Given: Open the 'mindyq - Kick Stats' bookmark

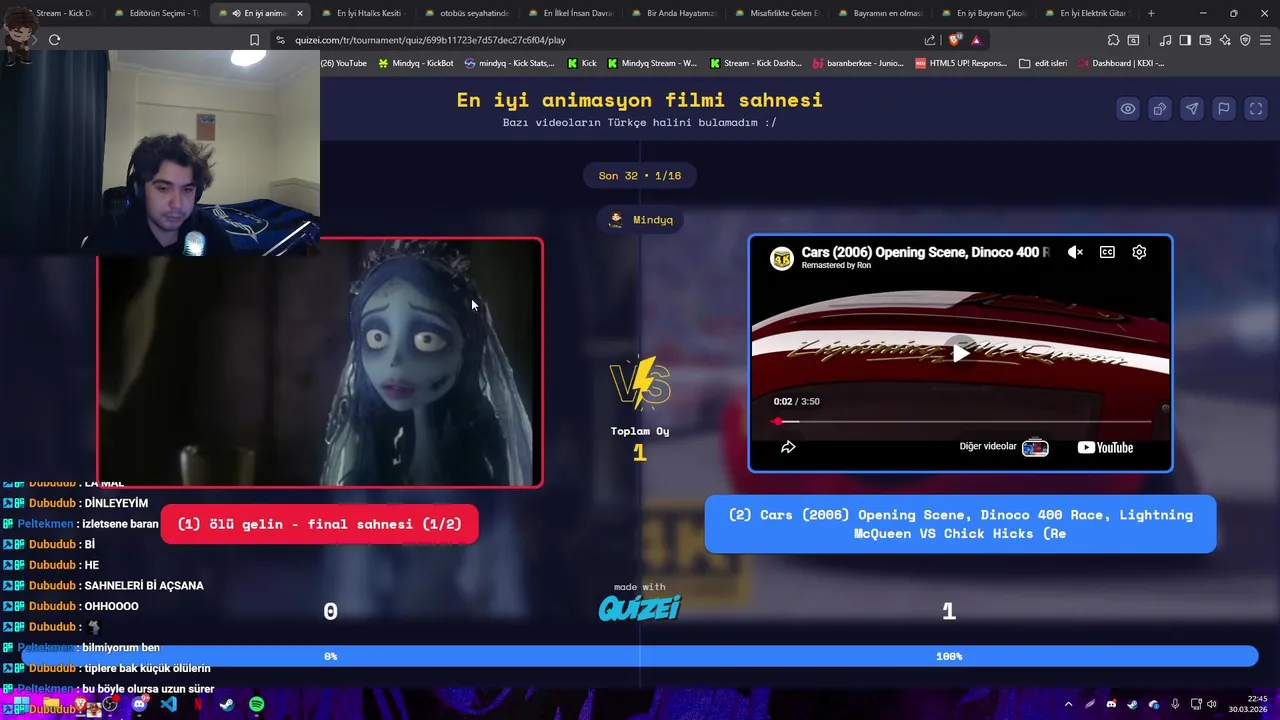Looking at the screenshot, I should (509, 63).
